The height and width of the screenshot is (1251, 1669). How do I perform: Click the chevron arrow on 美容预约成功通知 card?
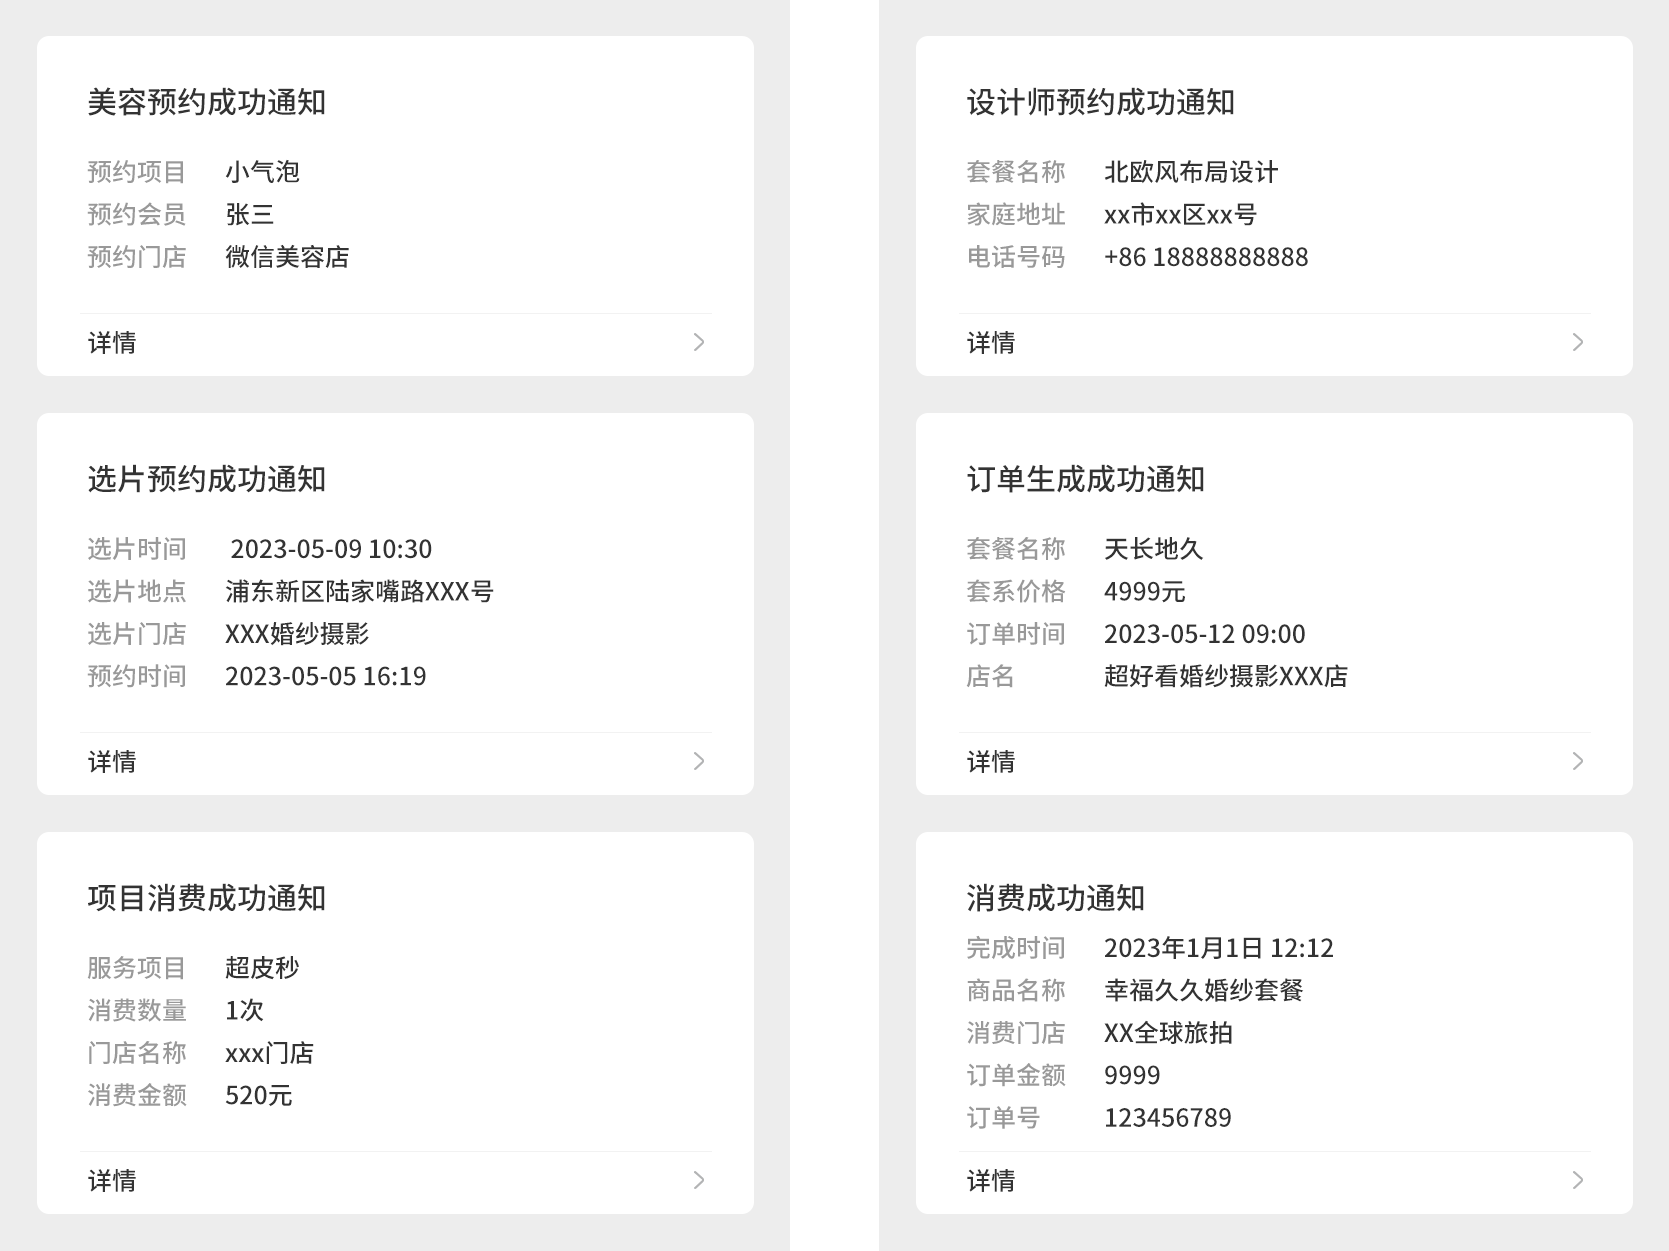(699, 342)
